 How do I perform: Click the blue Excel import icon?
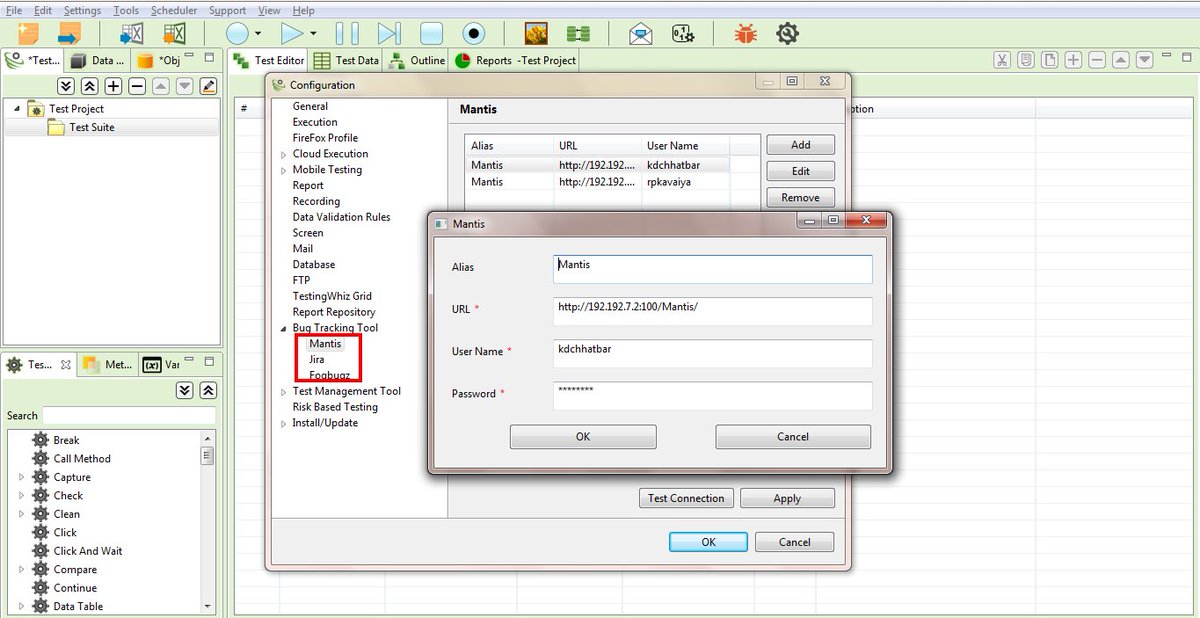coord(131,33)
